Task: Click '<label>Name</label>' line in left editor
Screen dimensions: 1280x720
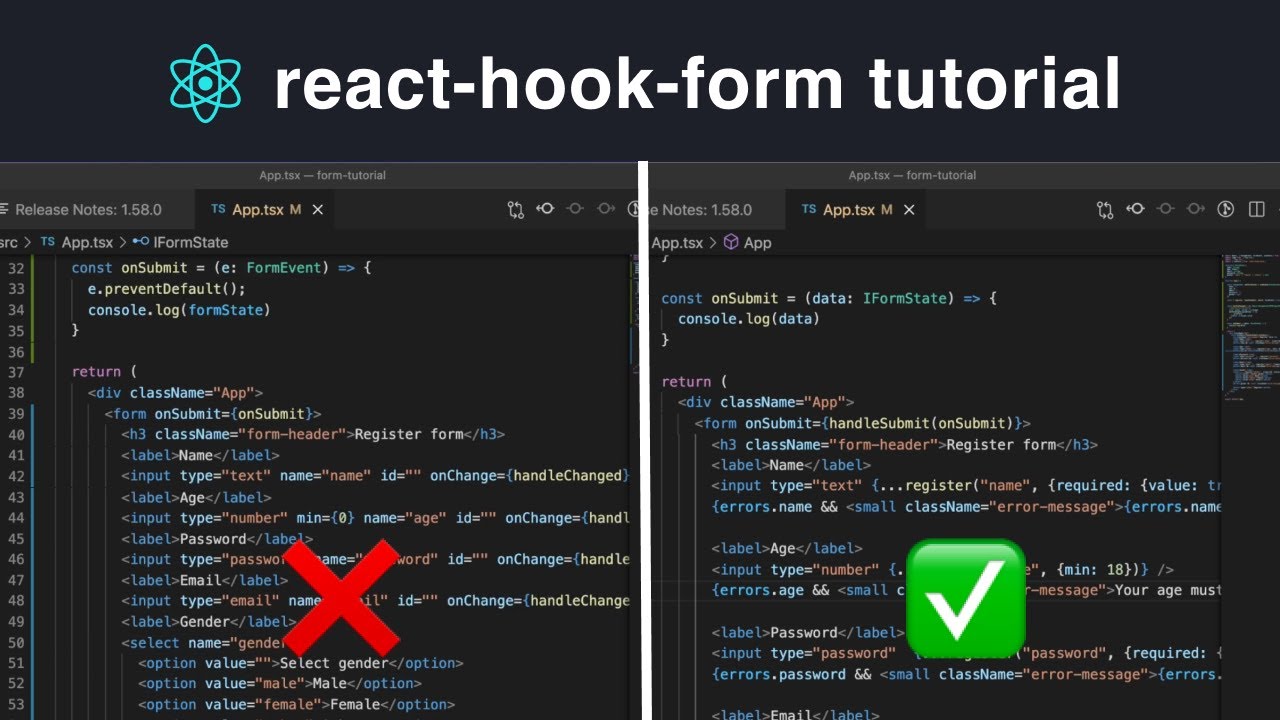Action: (x=200, y=455)
